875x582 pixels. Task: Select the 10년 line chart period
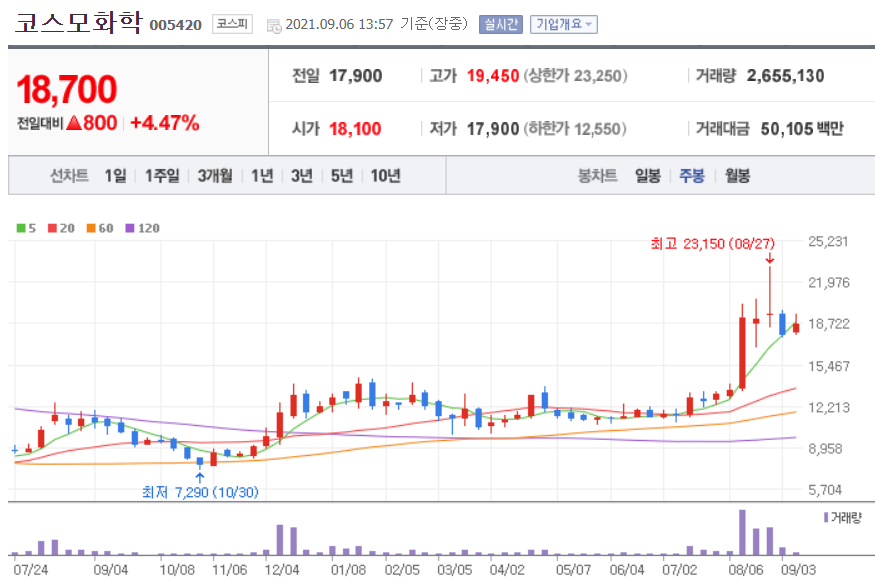(x=386, y=176)
